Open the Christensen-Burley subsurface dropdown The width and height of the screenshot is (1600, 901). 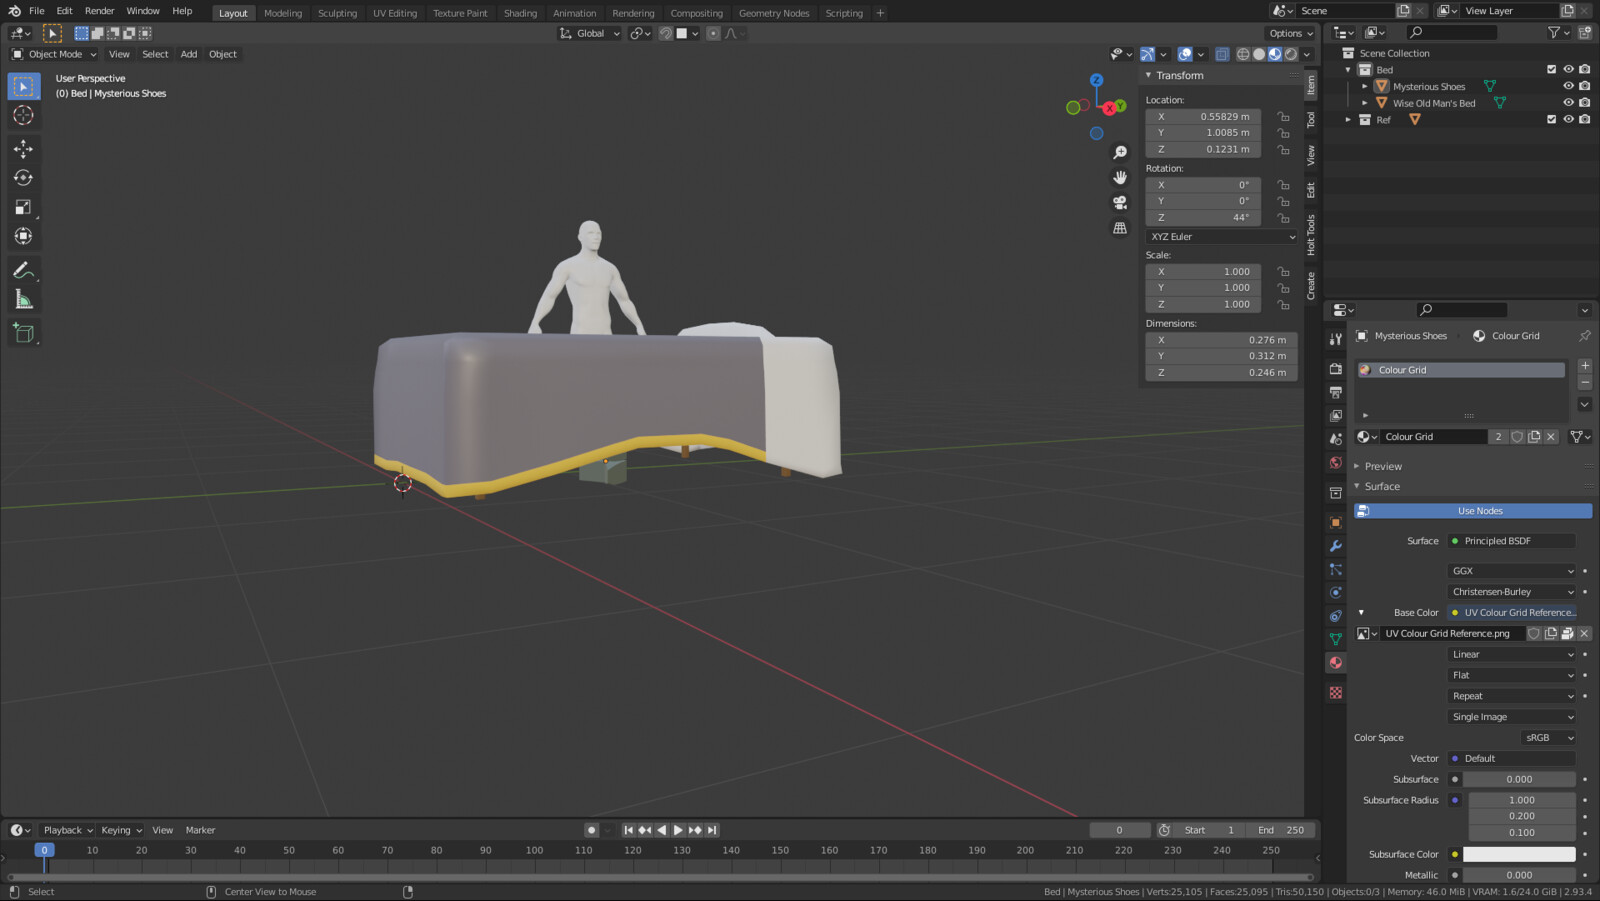tap(1512, 592)
